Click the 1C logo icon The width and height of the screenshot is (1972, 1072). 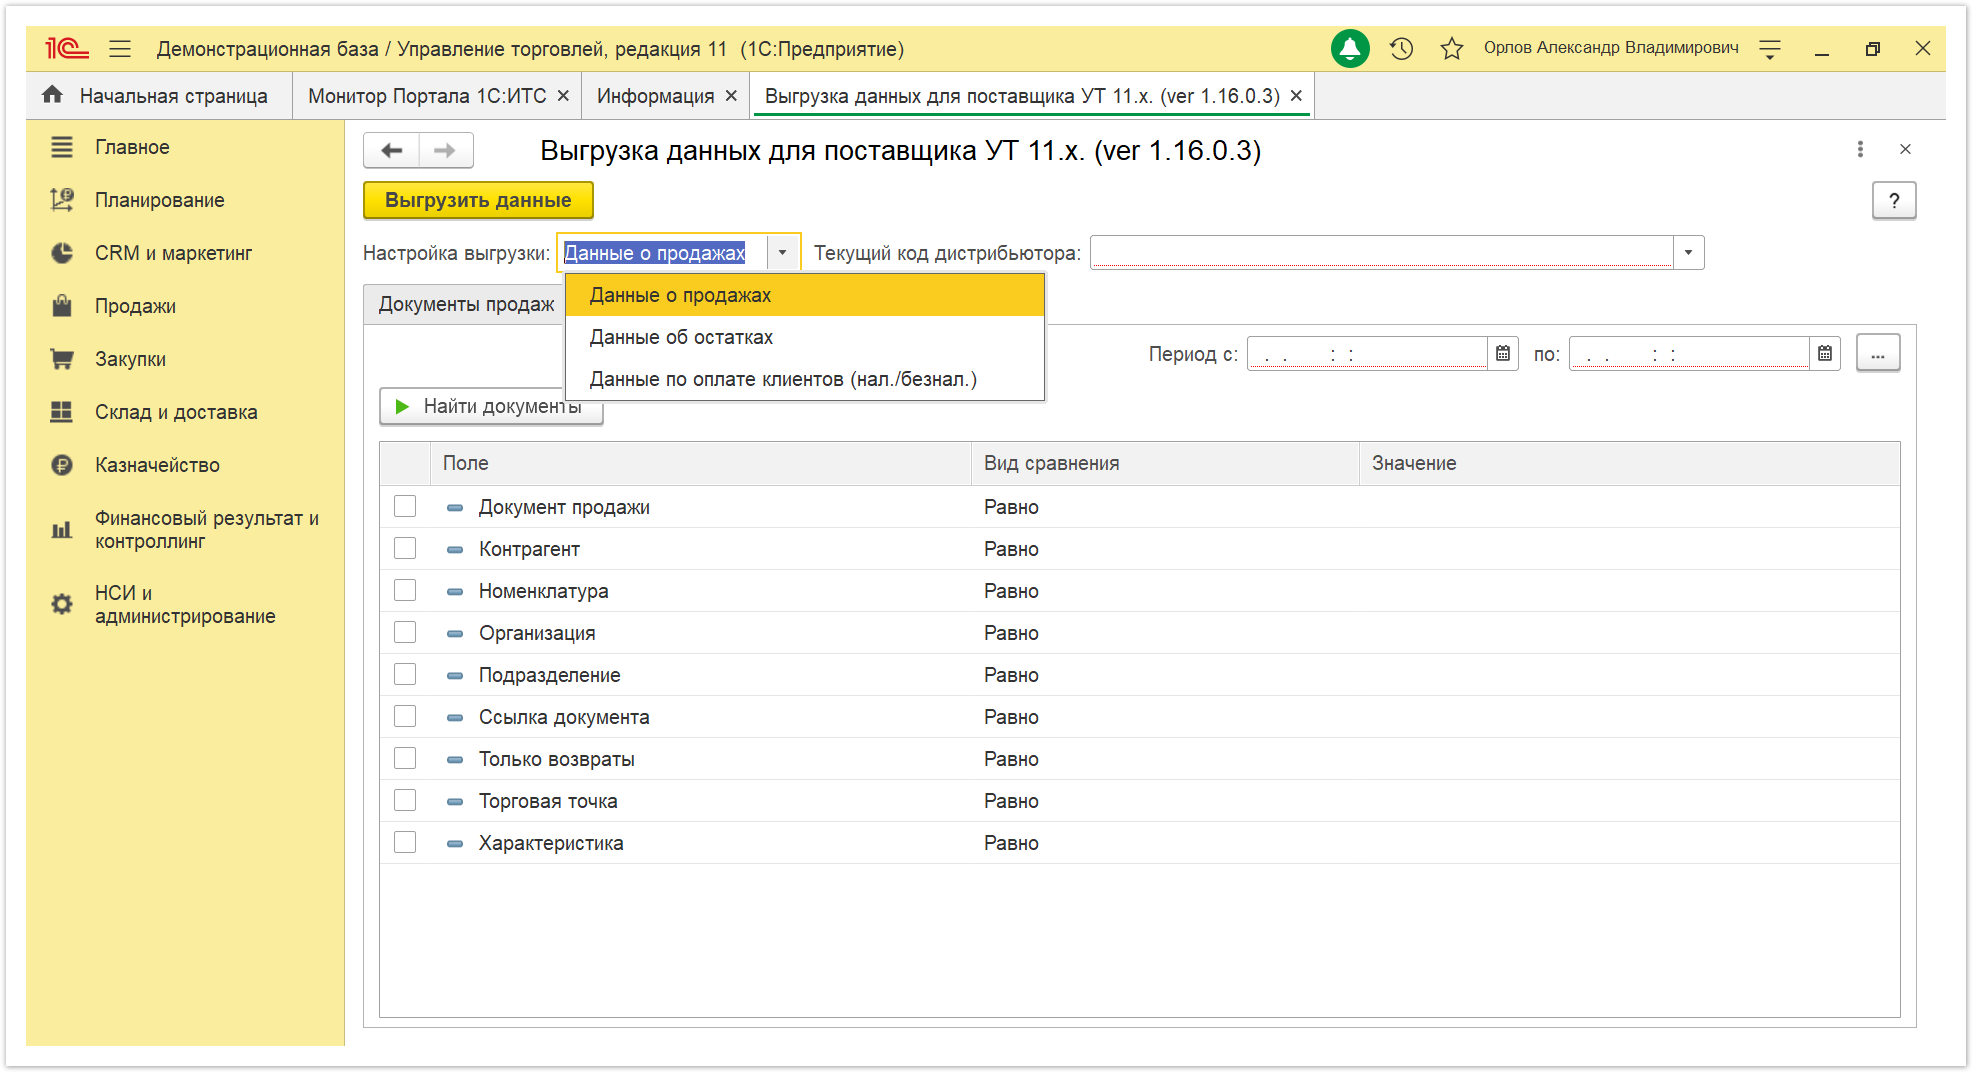[67, 48]
